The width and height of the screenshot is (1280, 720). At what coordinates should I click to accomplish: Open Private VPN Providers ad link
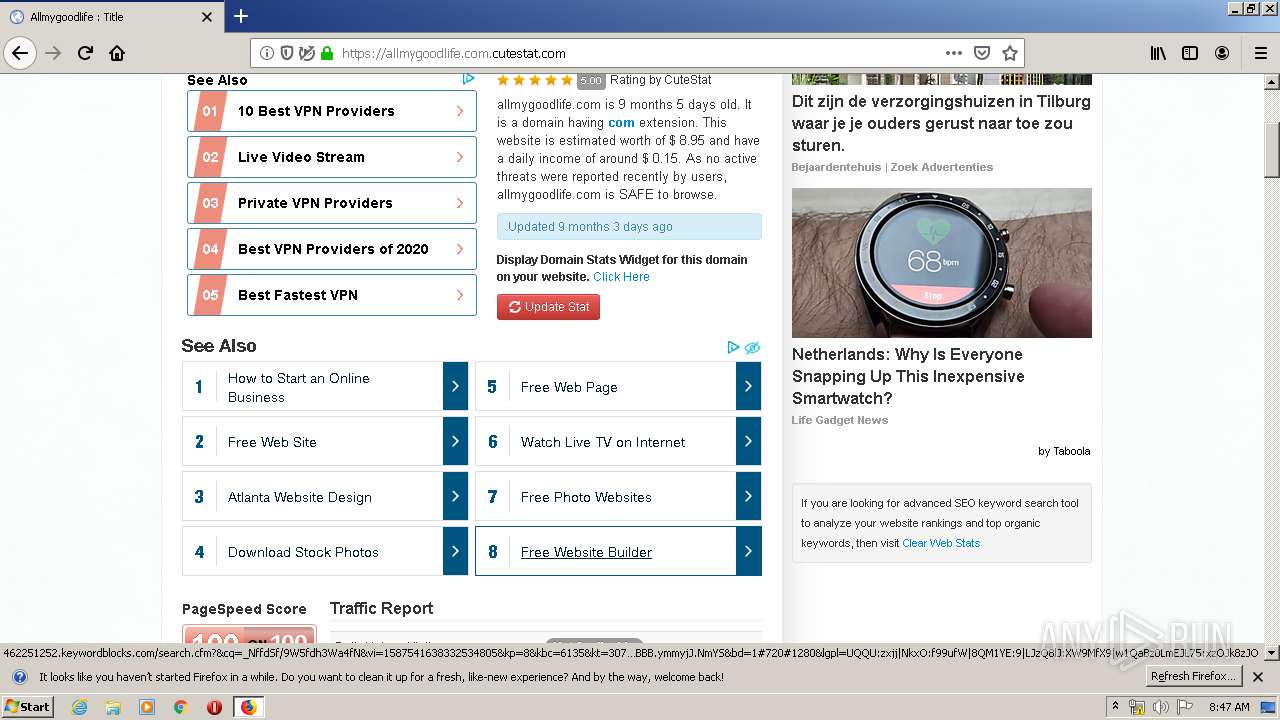(332, 203)
